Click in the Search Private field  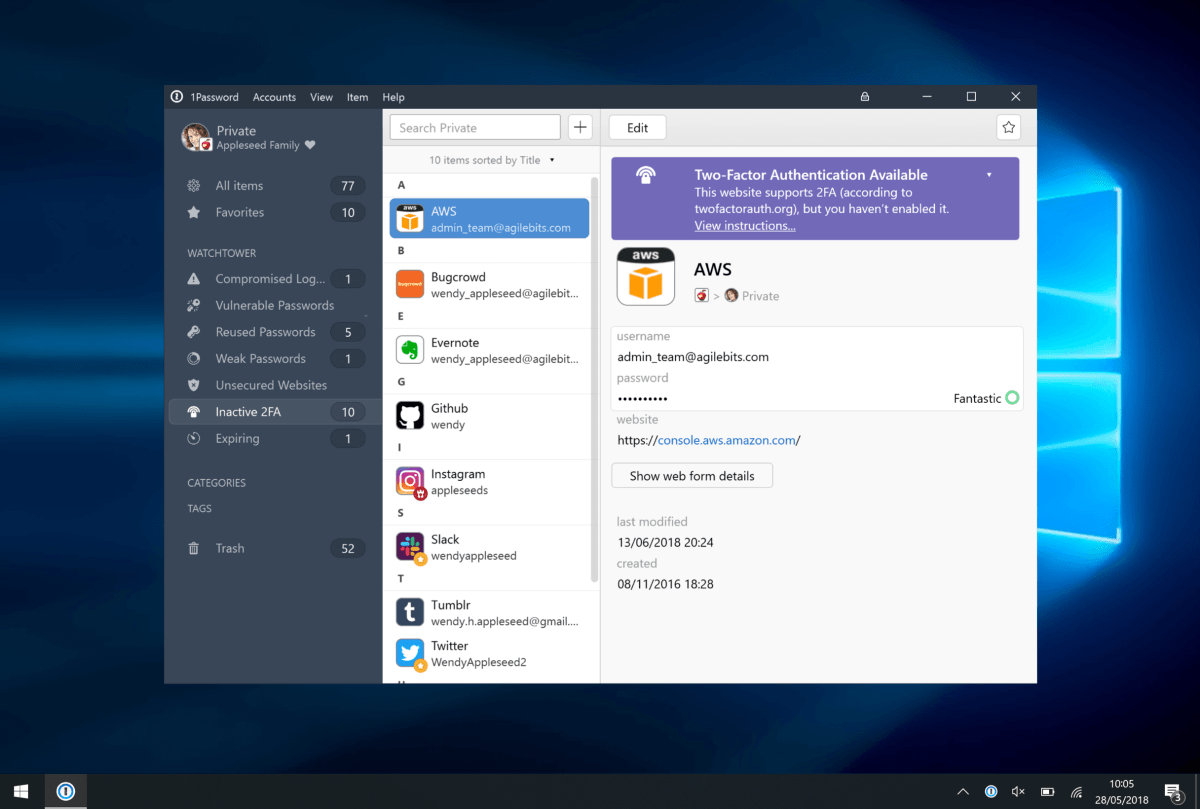point(475,127)
